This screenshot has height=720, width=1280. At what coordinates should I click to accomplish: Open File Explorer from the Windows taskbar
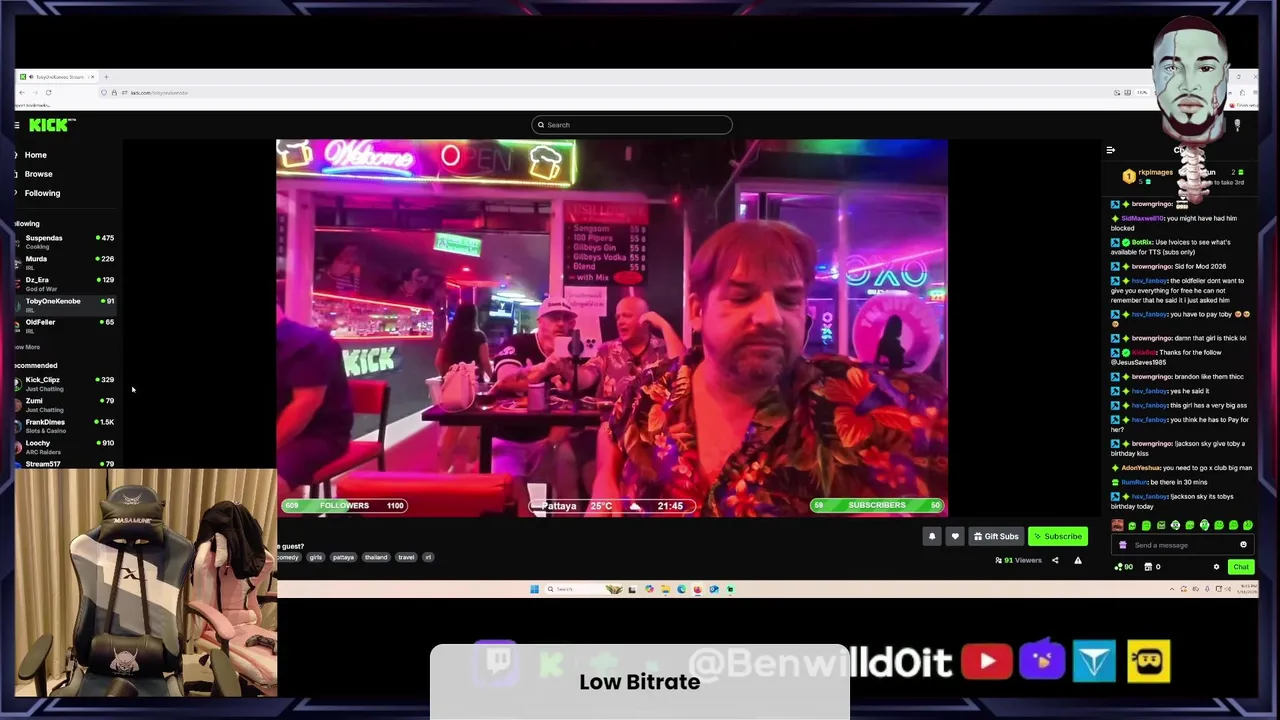coord(665,589)
